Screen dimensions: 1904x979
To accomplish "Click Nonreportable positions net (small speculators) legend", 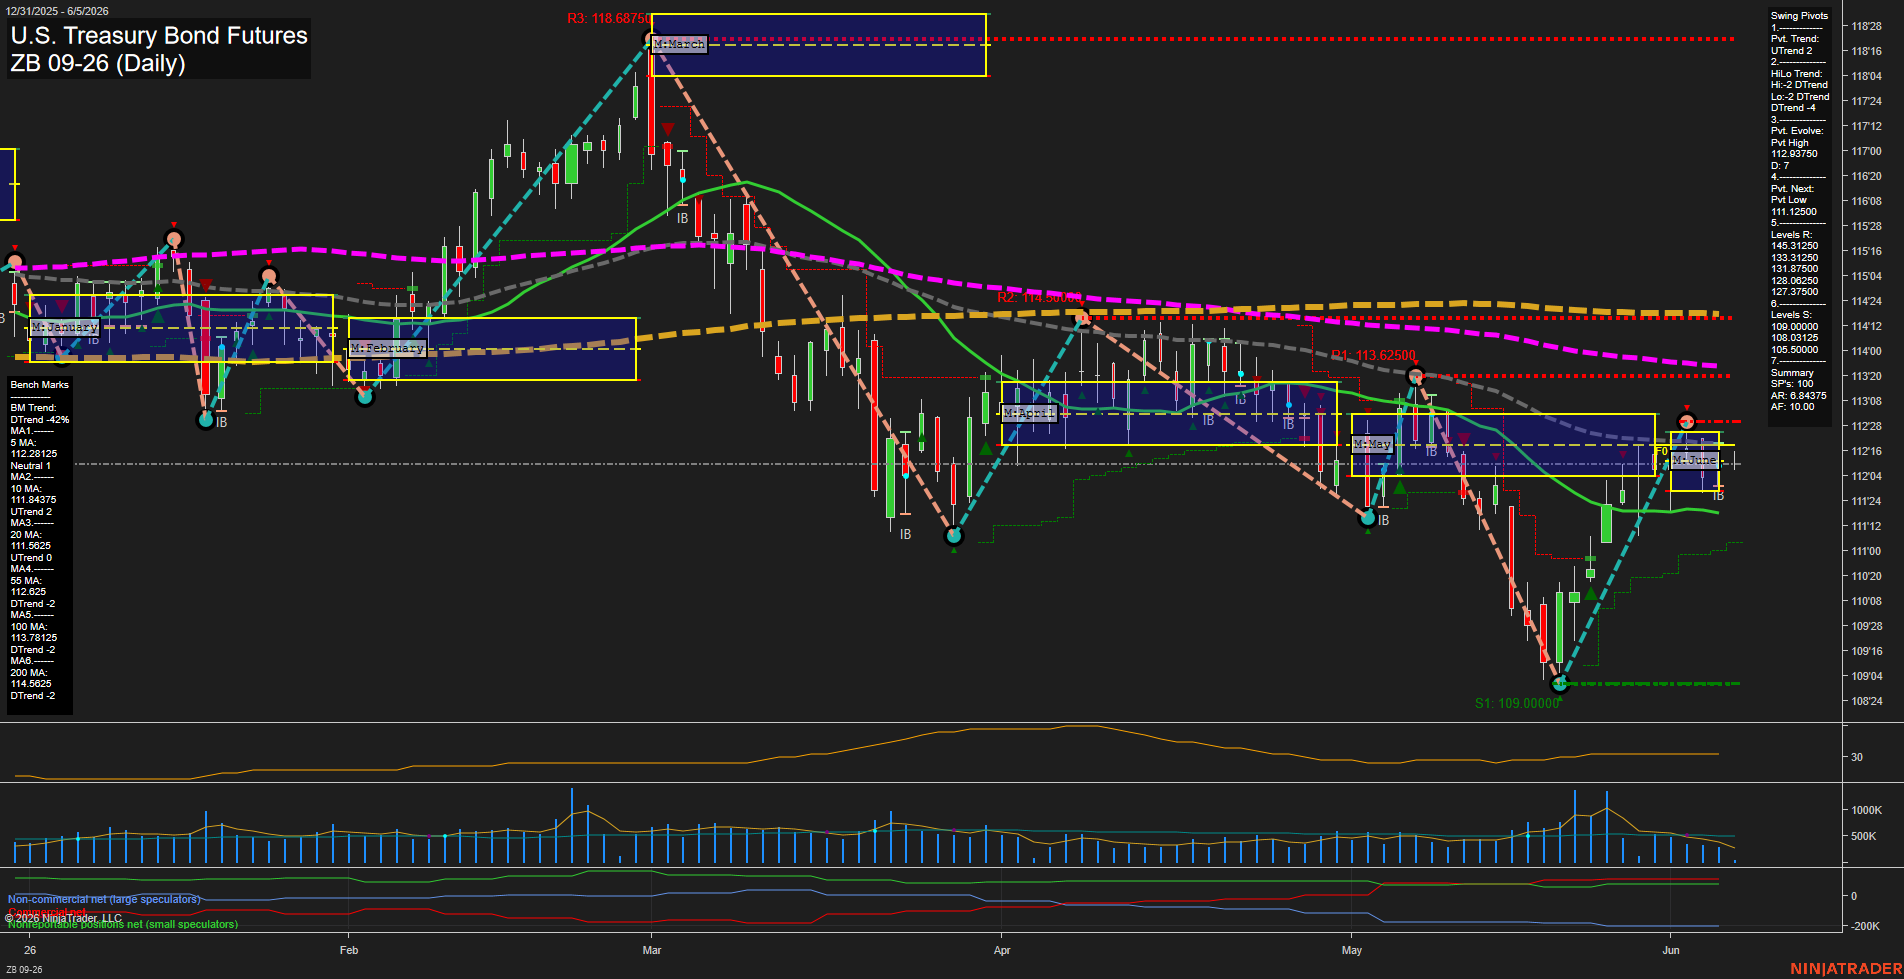I will pos(123,924).
